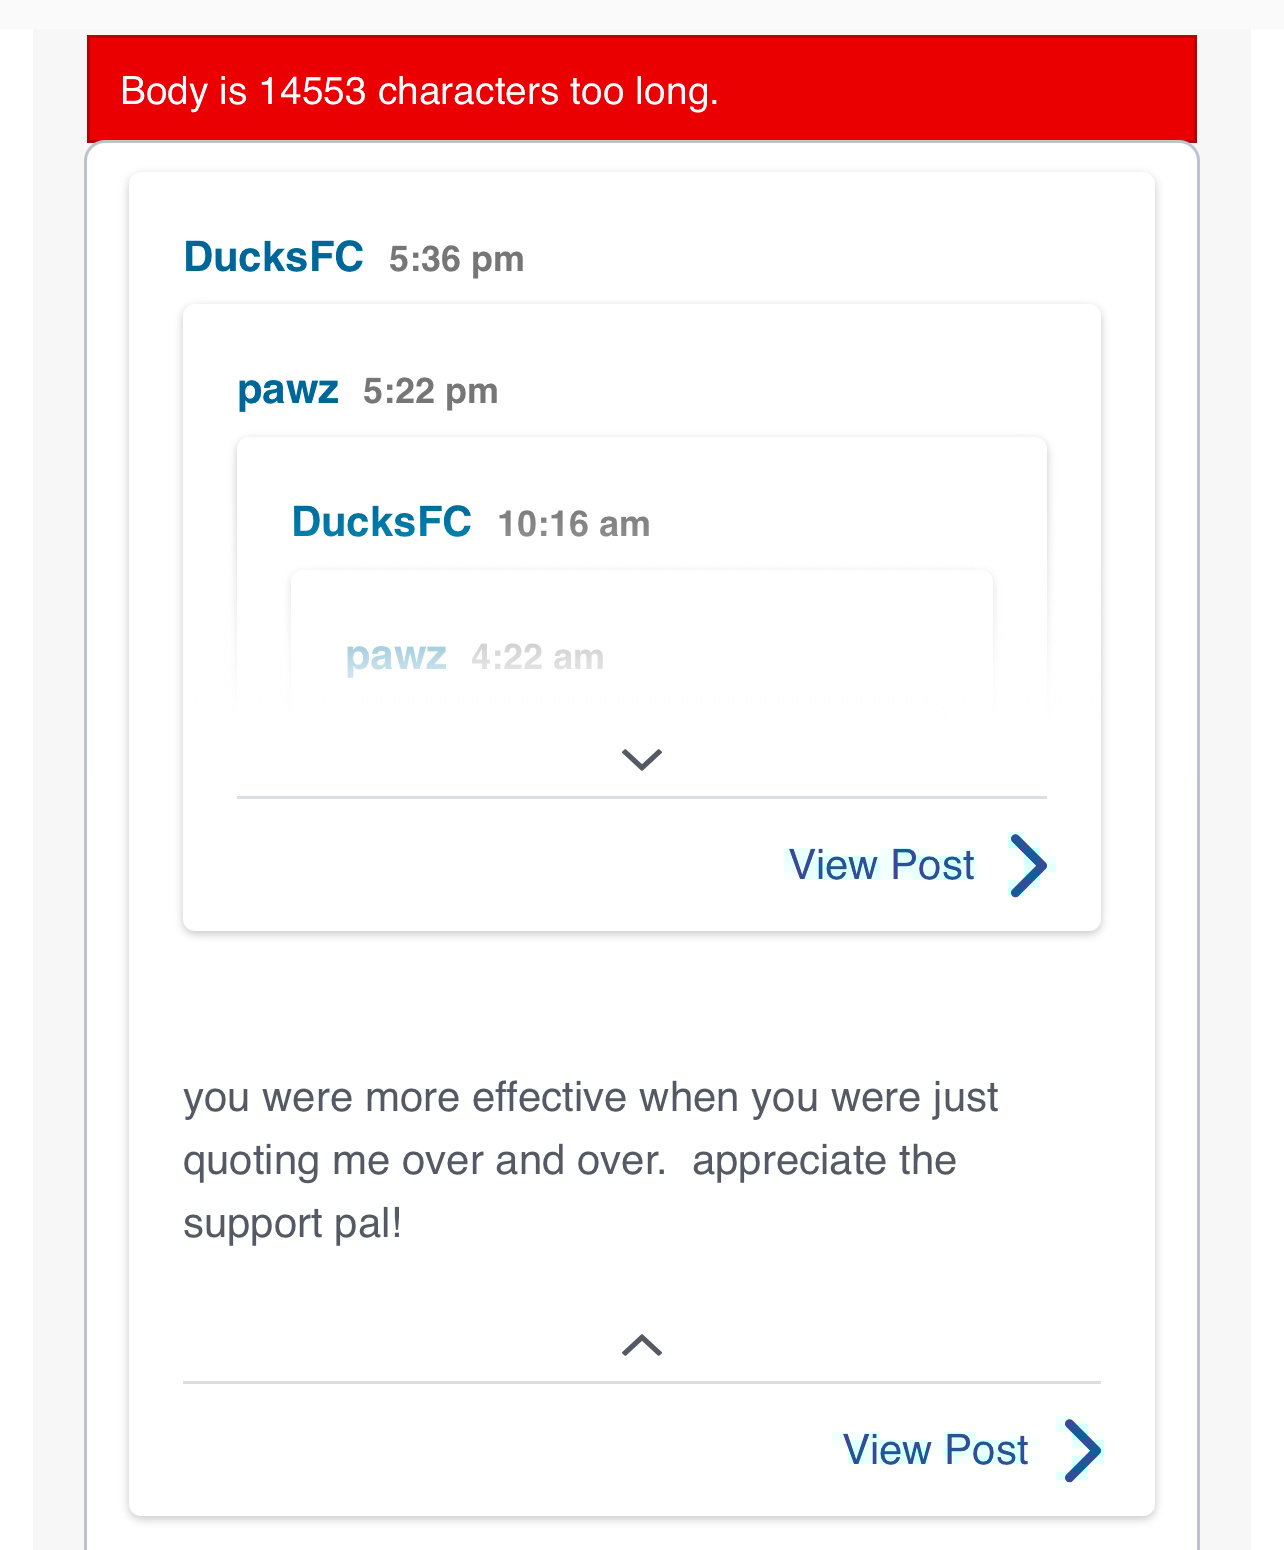Click the words 'appreciate the' in the reply
Viewport: 1284px width, 1550px height.
824,1161
